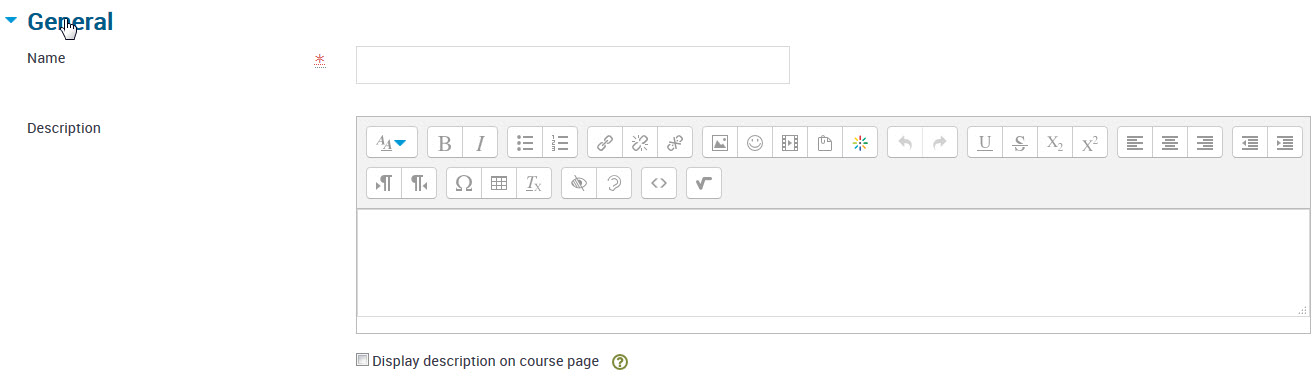
Task: Collapse the General section arrow
Action: pyautogui.click(x=12, y=20)
